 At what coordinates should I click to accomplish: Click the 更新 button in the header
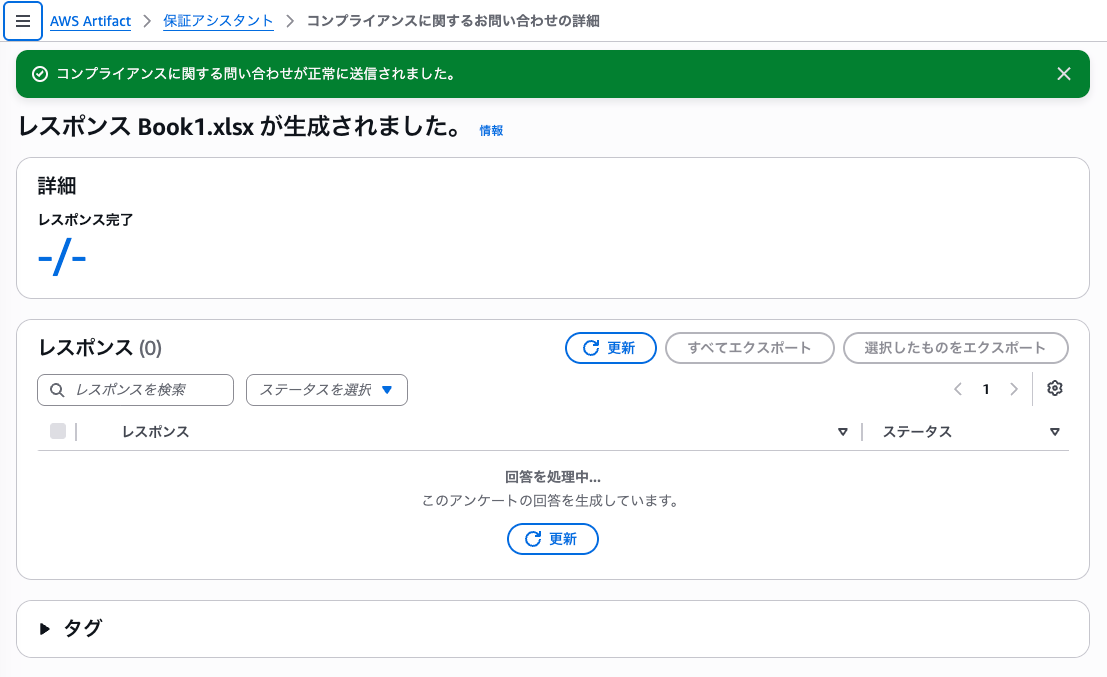tap(611, 348)
